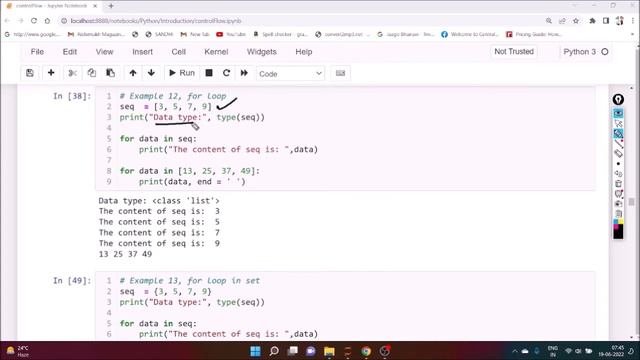This screenshot has width=640, height=360.
Task: Reload the browser page
Action: pyautogui.click(x=34, y=21)
